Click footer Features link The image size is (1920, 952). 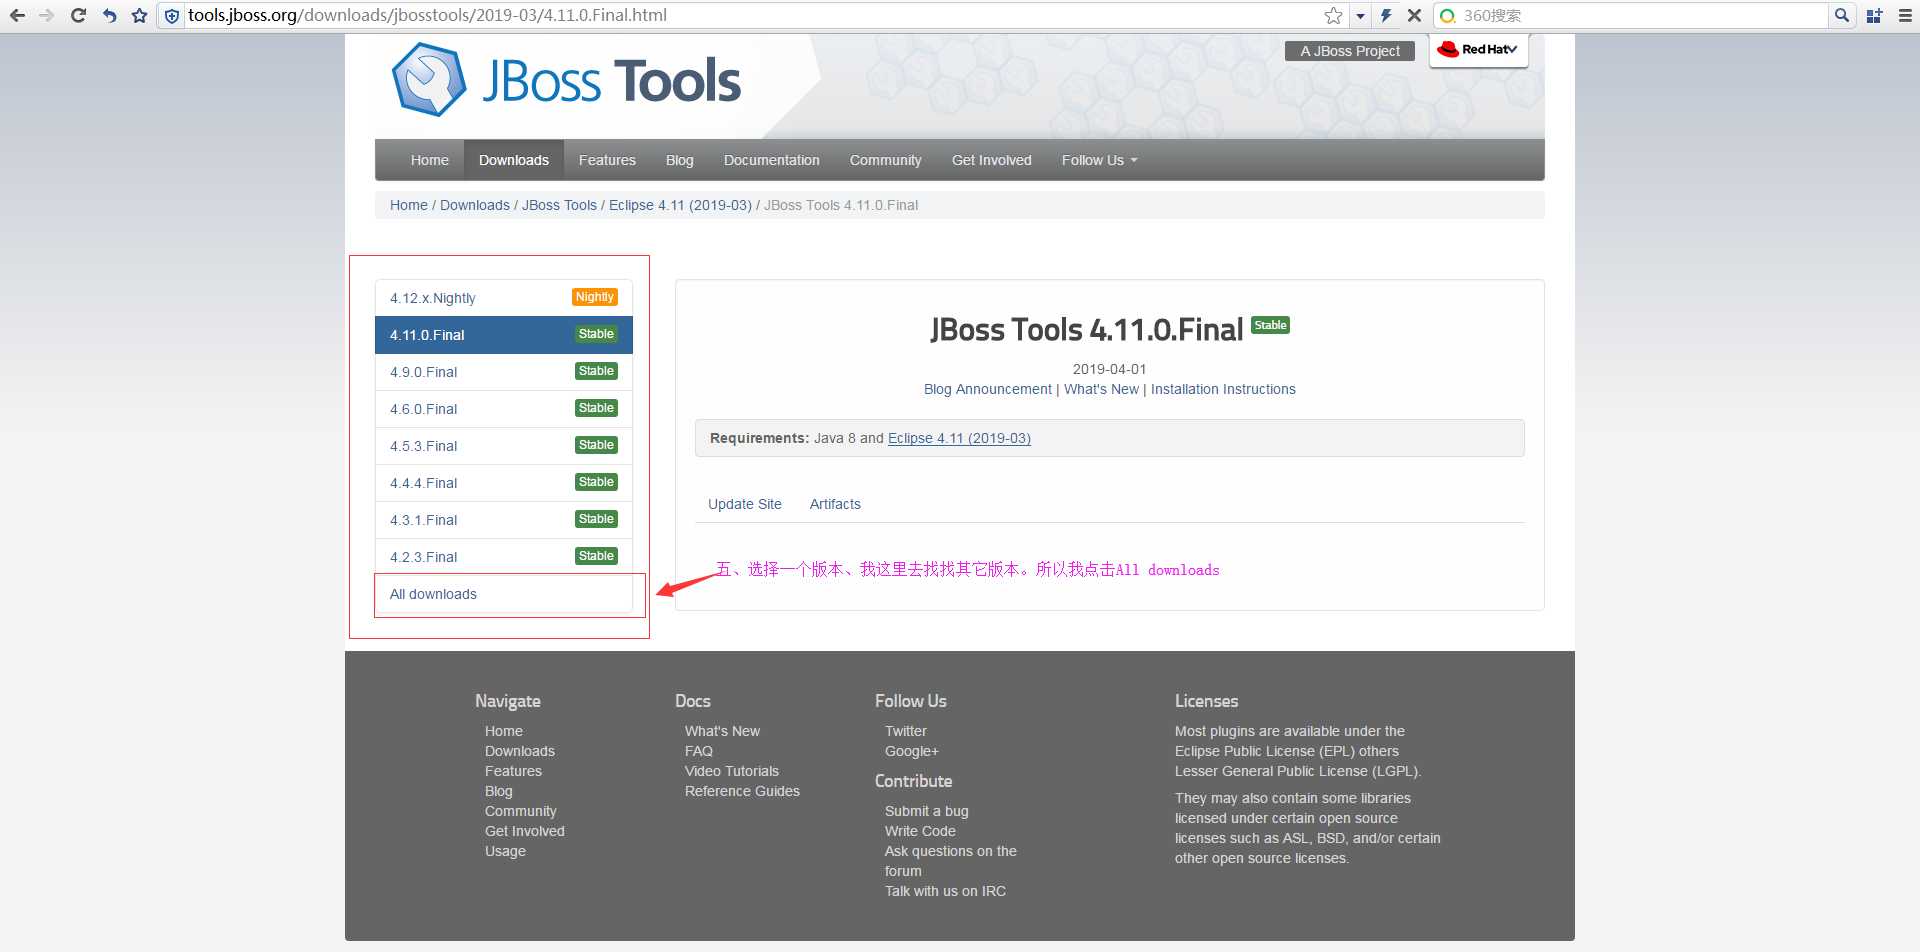513,771
